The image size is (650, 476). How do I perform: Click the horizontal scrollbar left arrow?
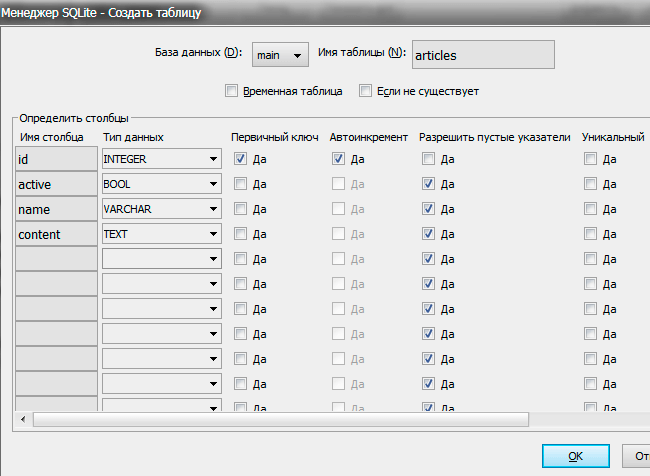pyautogui.click(x=21, y=417)
